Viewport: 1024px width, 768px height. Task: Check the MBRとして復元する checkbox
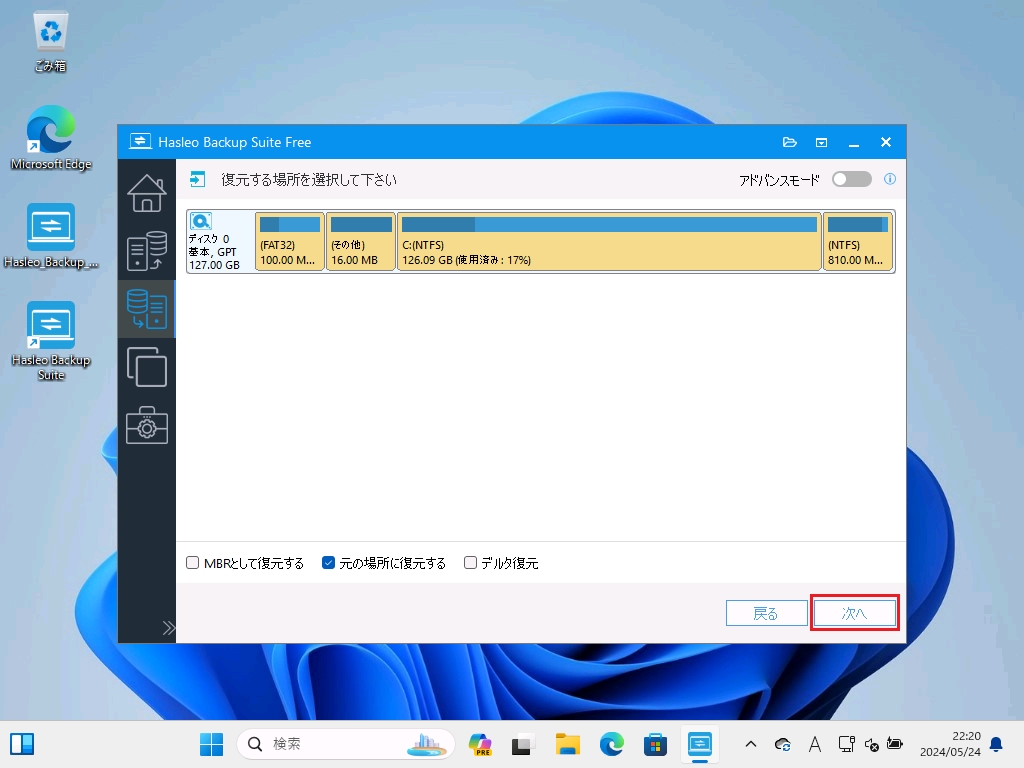point(192,562)
